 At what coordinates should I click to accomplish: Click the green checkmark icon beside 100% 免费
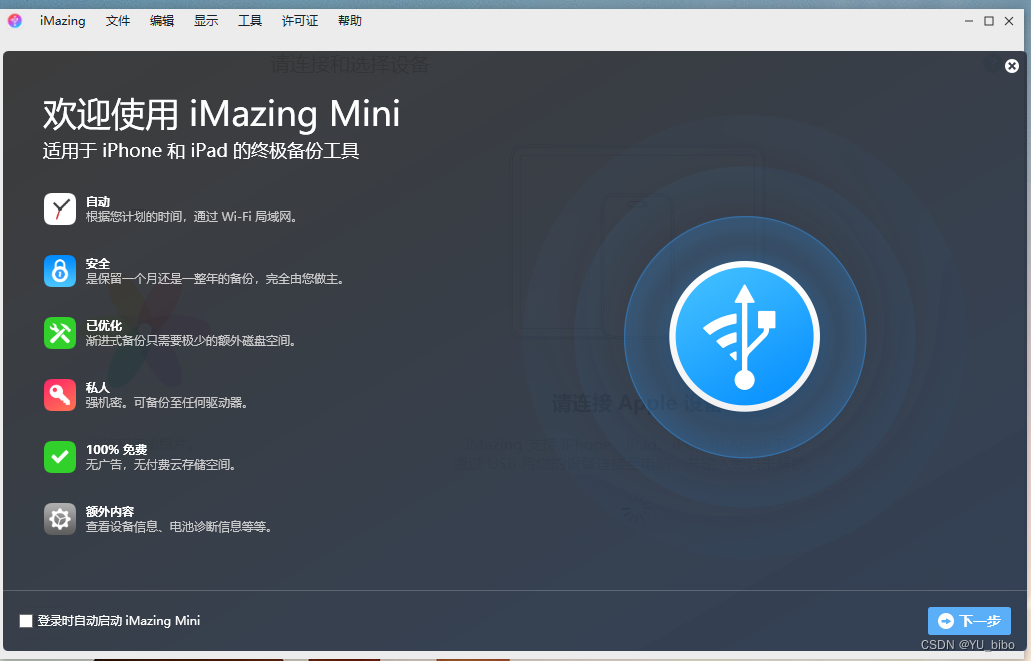60,457
